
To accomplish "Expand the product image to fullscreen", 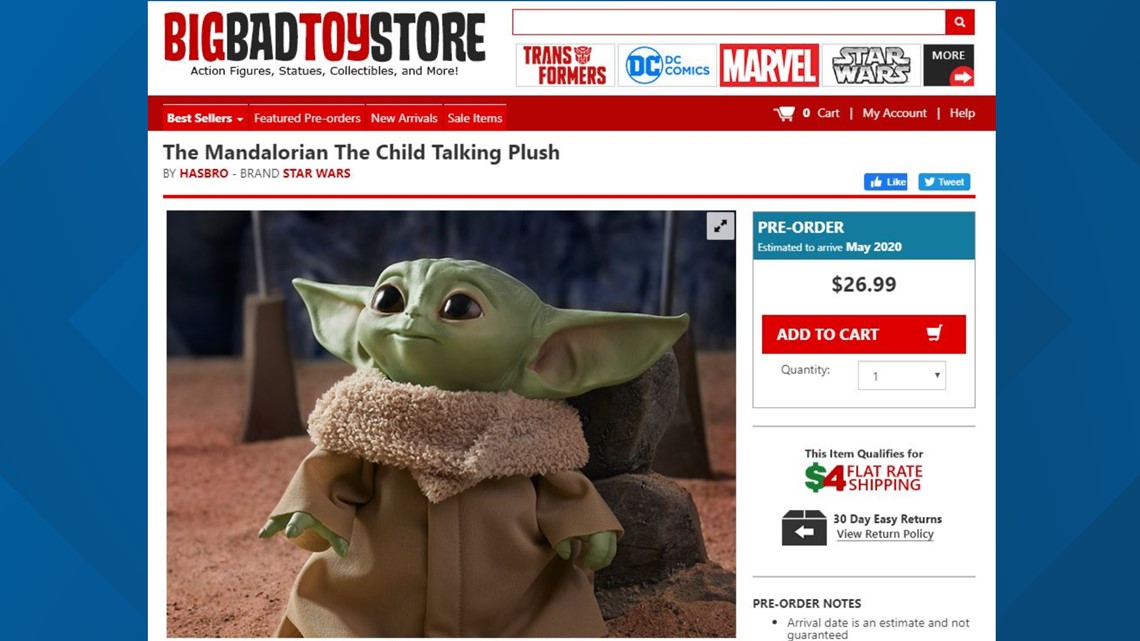I will pyautogui.click(x=720, y=226).
